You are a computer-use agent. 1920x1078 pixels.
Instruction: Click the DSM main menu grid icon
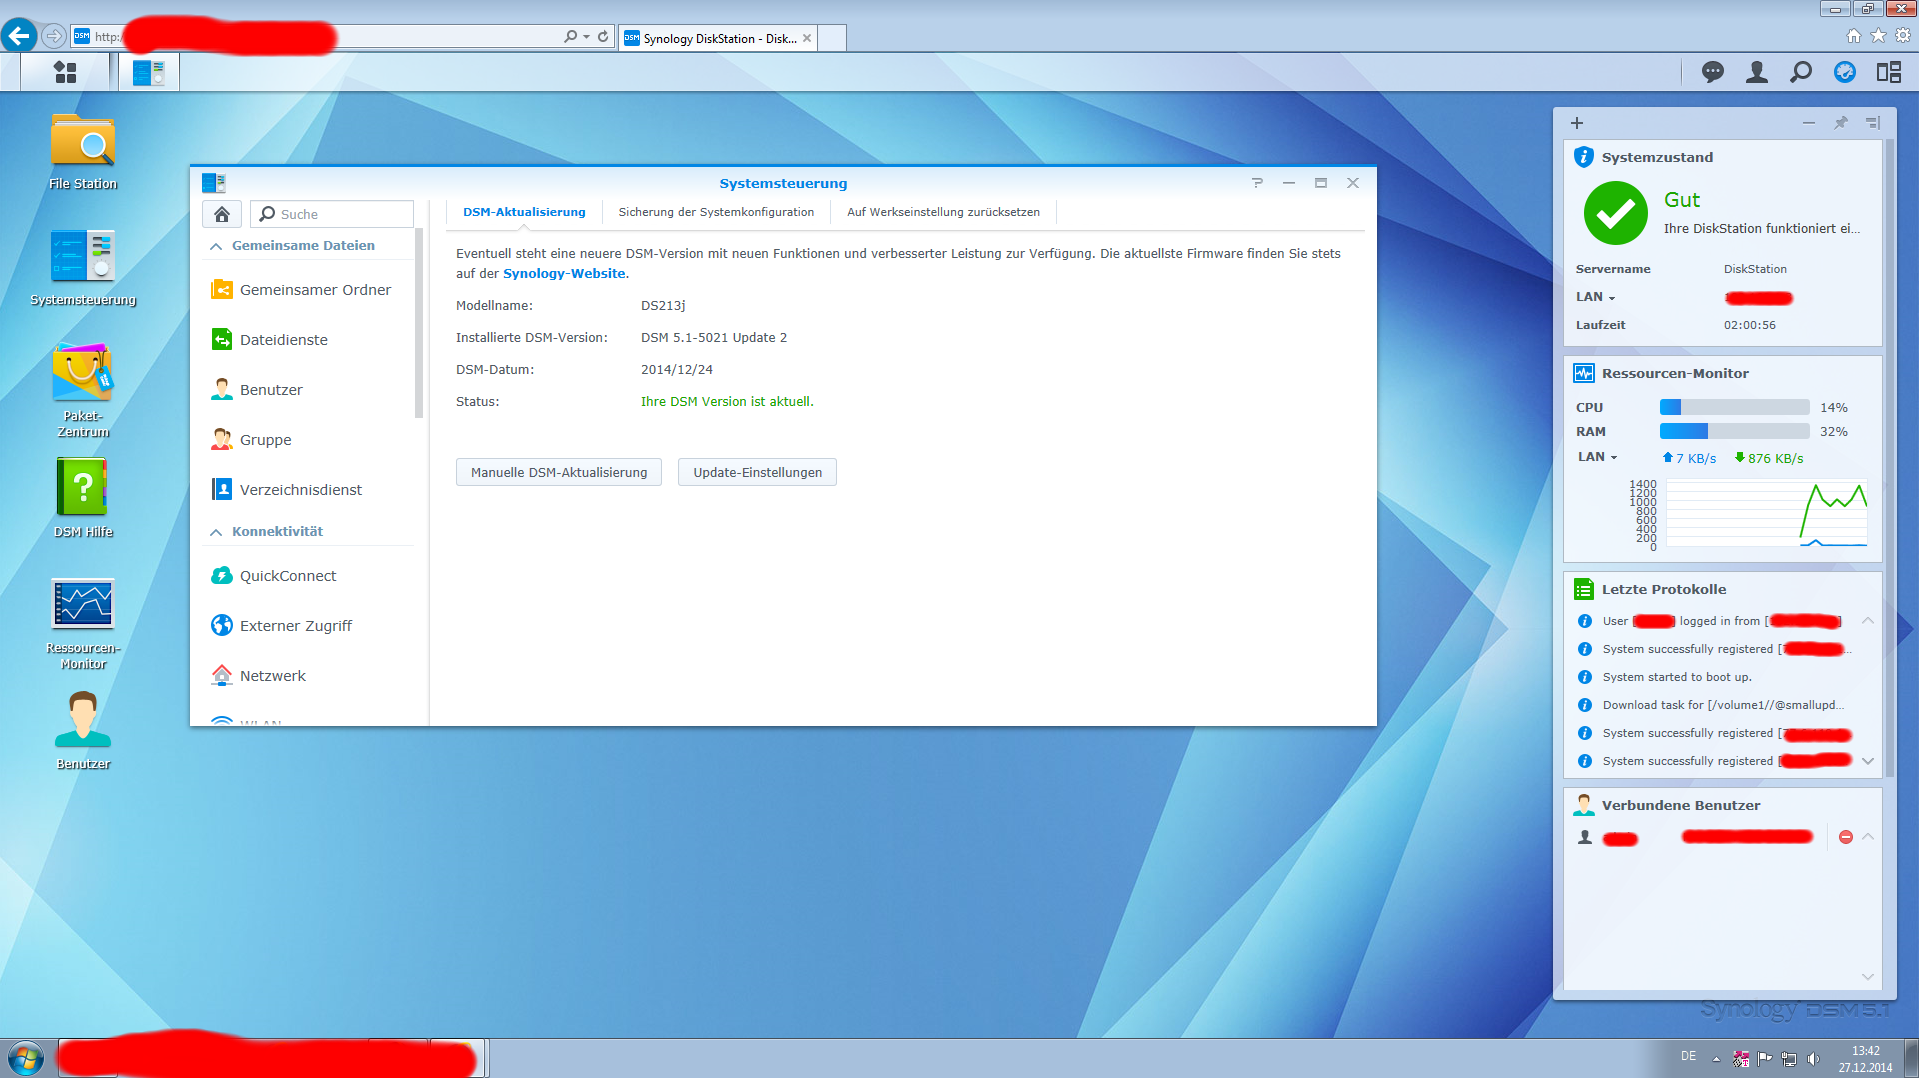click(x=65, y=72)
